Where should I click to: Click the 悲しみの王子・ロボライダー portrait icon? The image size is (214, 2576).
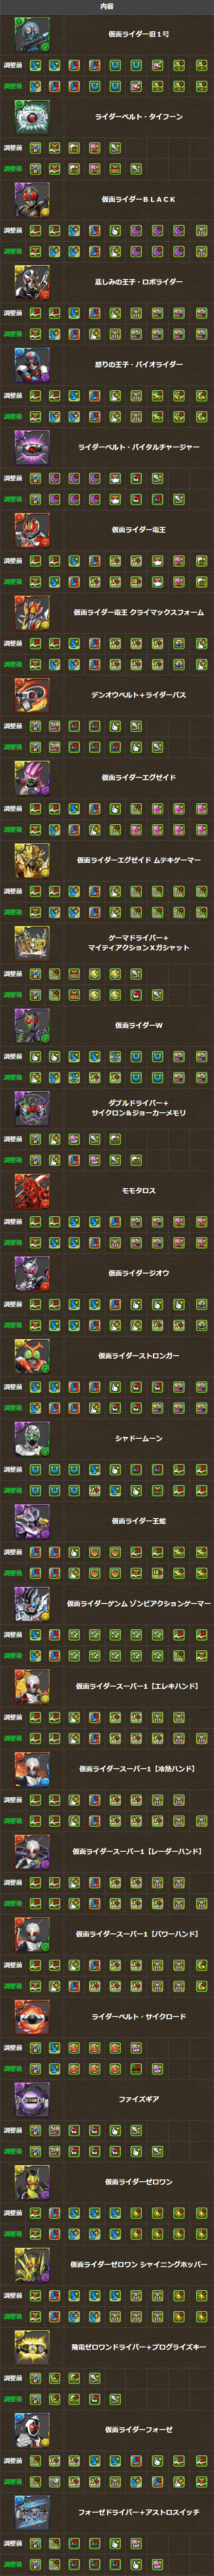pyautogui.click(x=32, y=282)
